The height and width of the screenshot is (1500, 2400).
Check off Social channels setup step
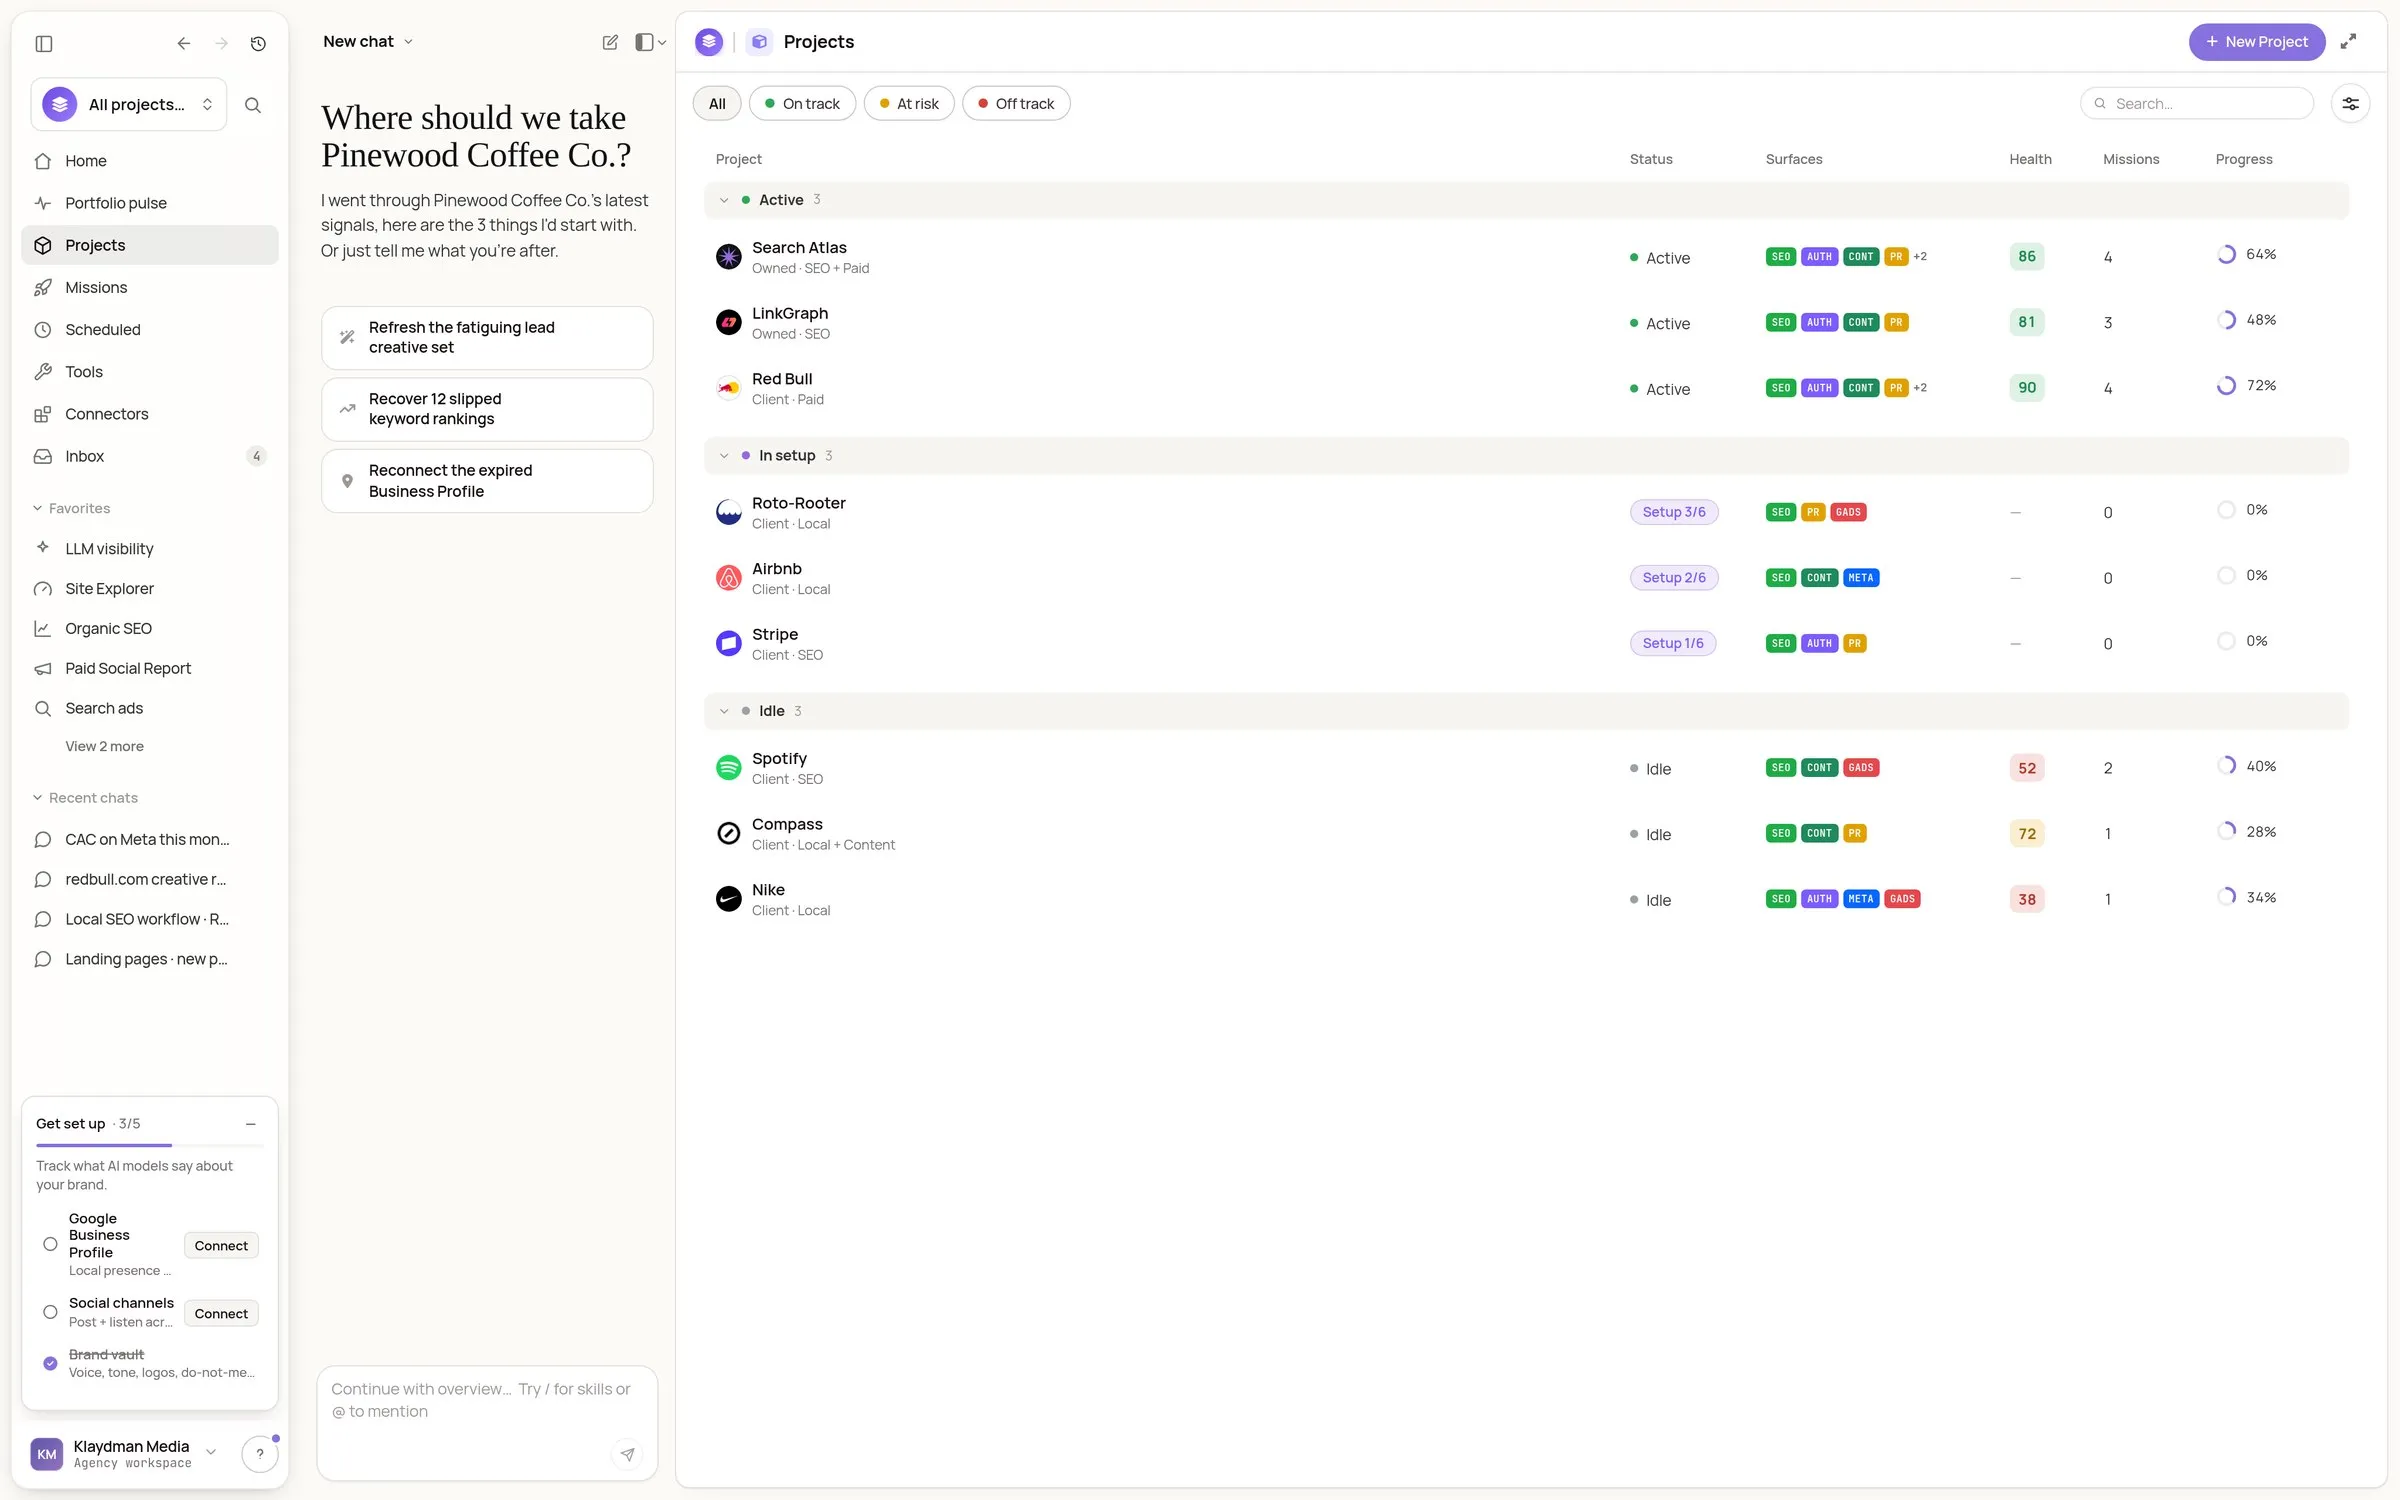[x=50, y=1312]
